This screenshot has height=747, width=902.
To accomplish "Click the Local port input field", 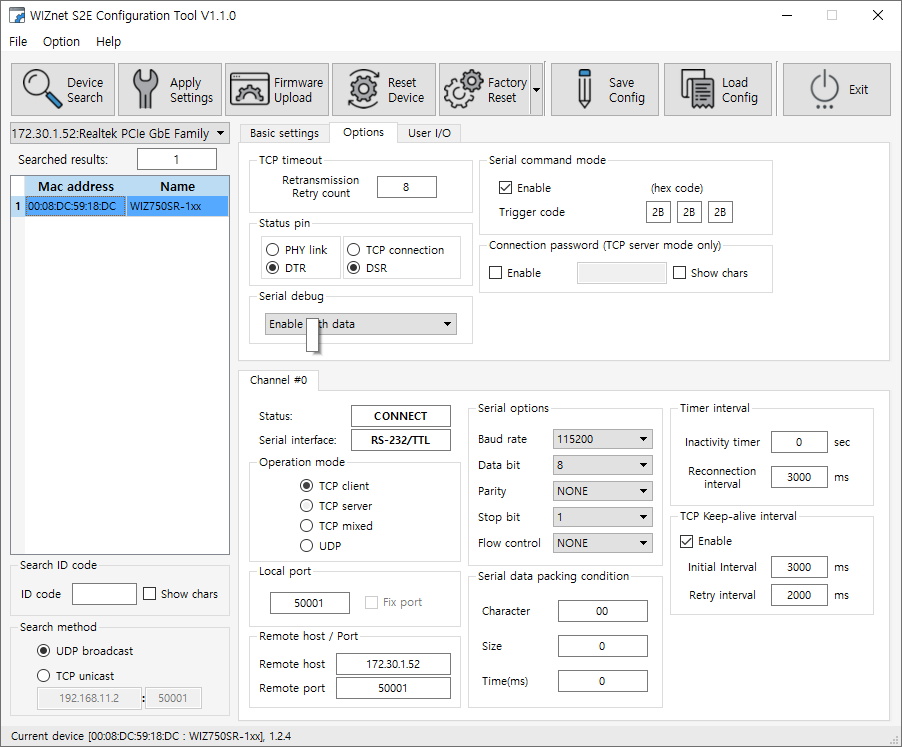I will pos(309,603).
